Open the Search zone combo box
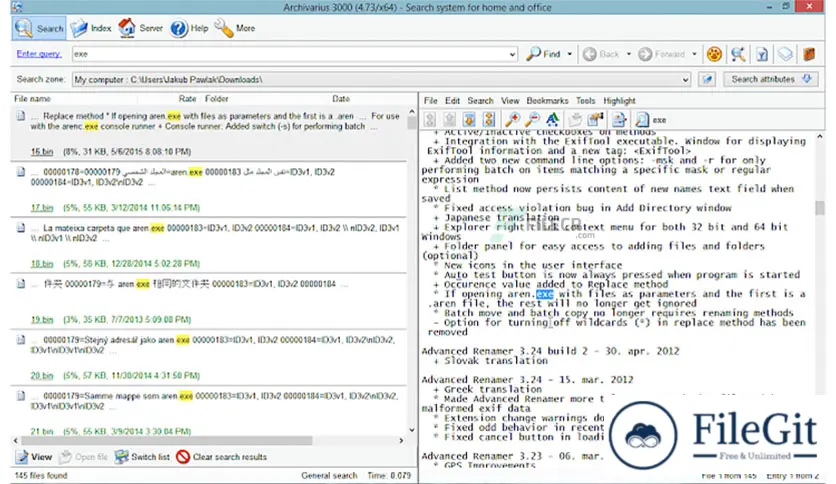 pyautogui.click(x=381, y=79)
